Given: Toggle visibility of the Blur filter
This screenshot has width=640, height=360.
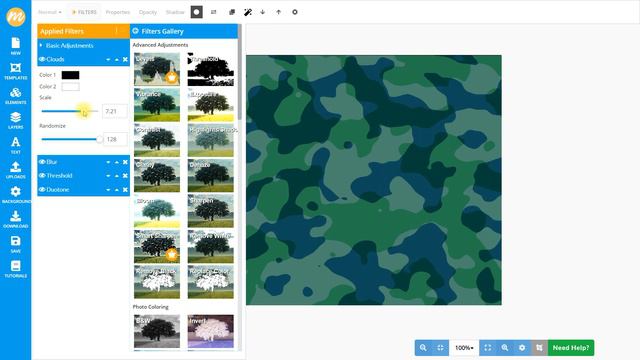Looking at the screenshot, I should [x=42, y=162].
